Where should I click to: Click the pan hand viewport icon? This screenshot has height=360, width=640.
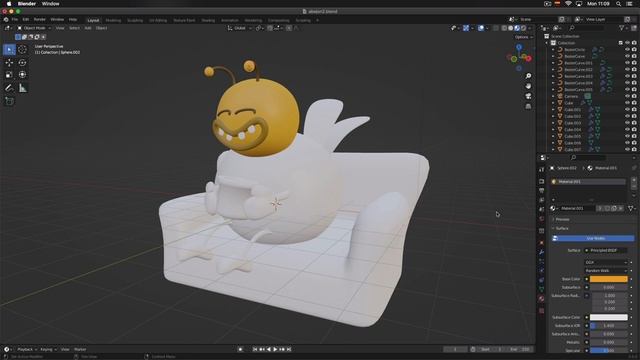pyautogui.click(x=528, y=86)
